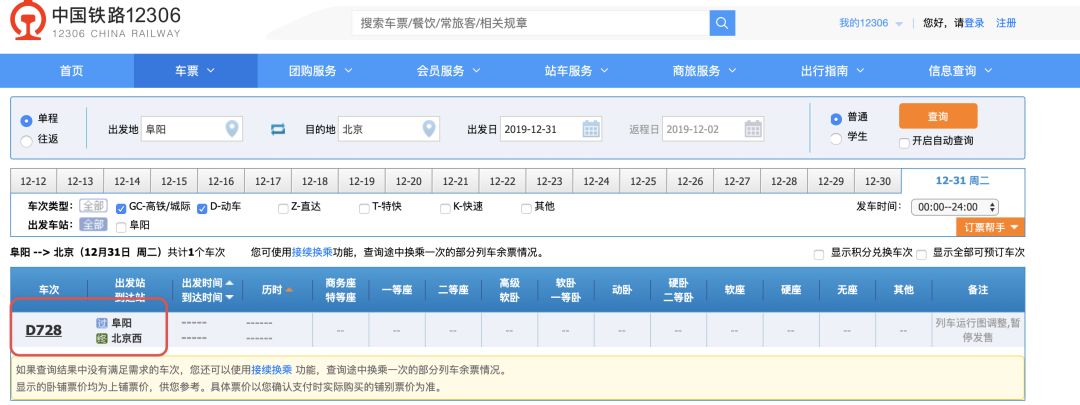Sort by arrival time descending arrow

point(229,298)
